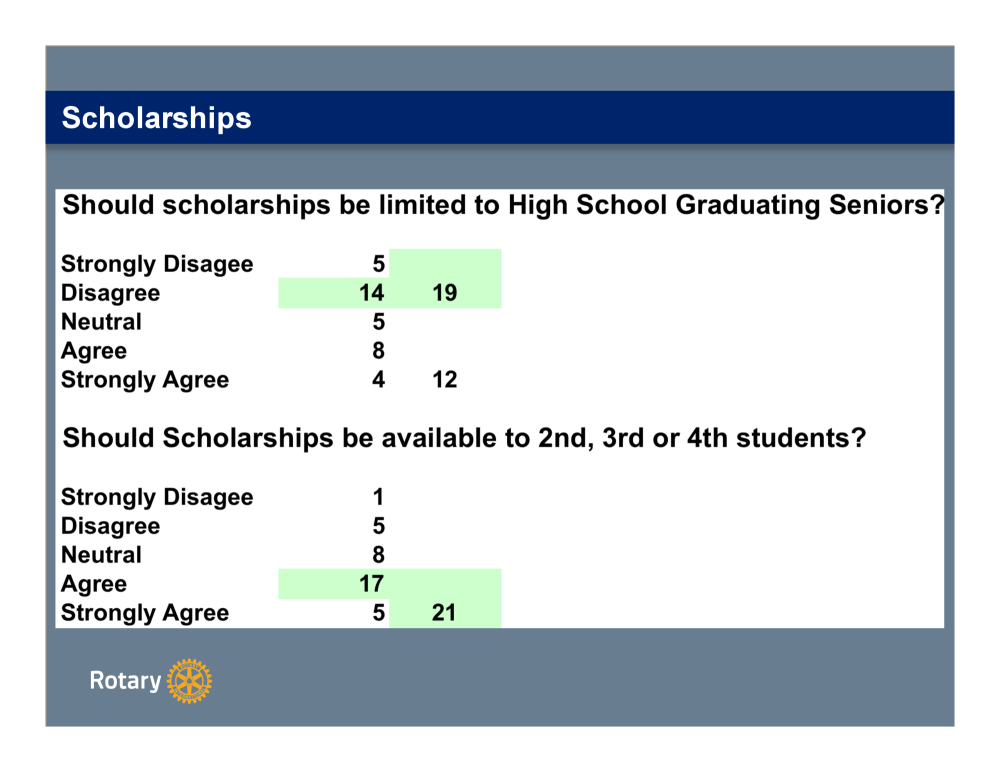Select the Disagree label beside value 14
Image resolution: width=1000 pixels, height=772 pixels.
click(x=110, y=293)
